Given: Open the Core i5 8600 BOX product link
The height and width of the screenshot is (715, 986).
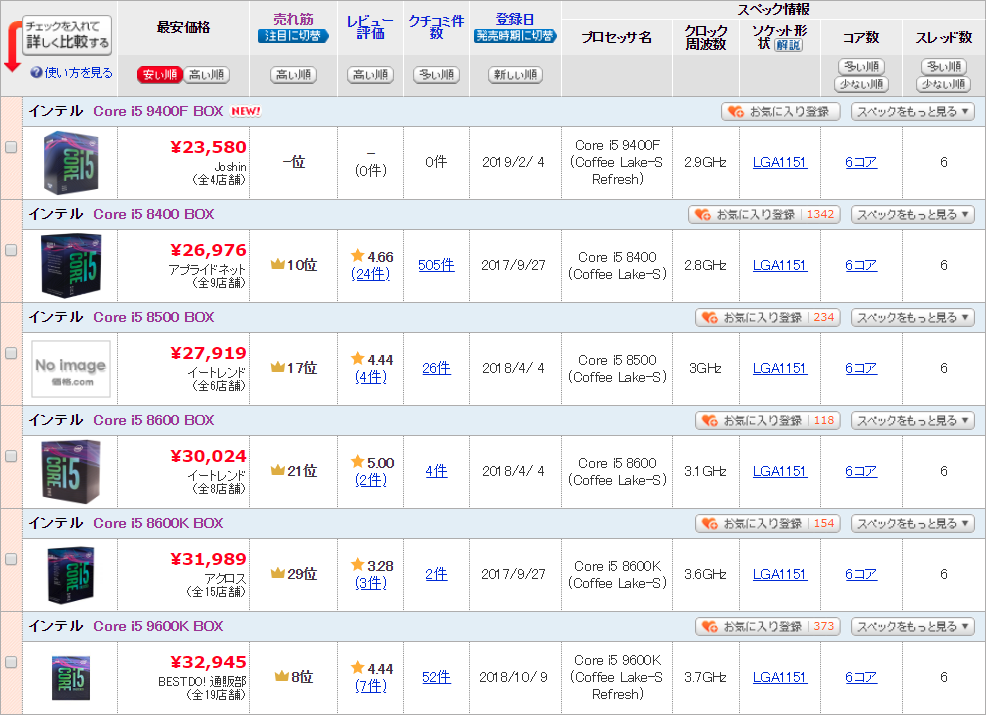Looking at the screenshot, I should click(153, 421).
